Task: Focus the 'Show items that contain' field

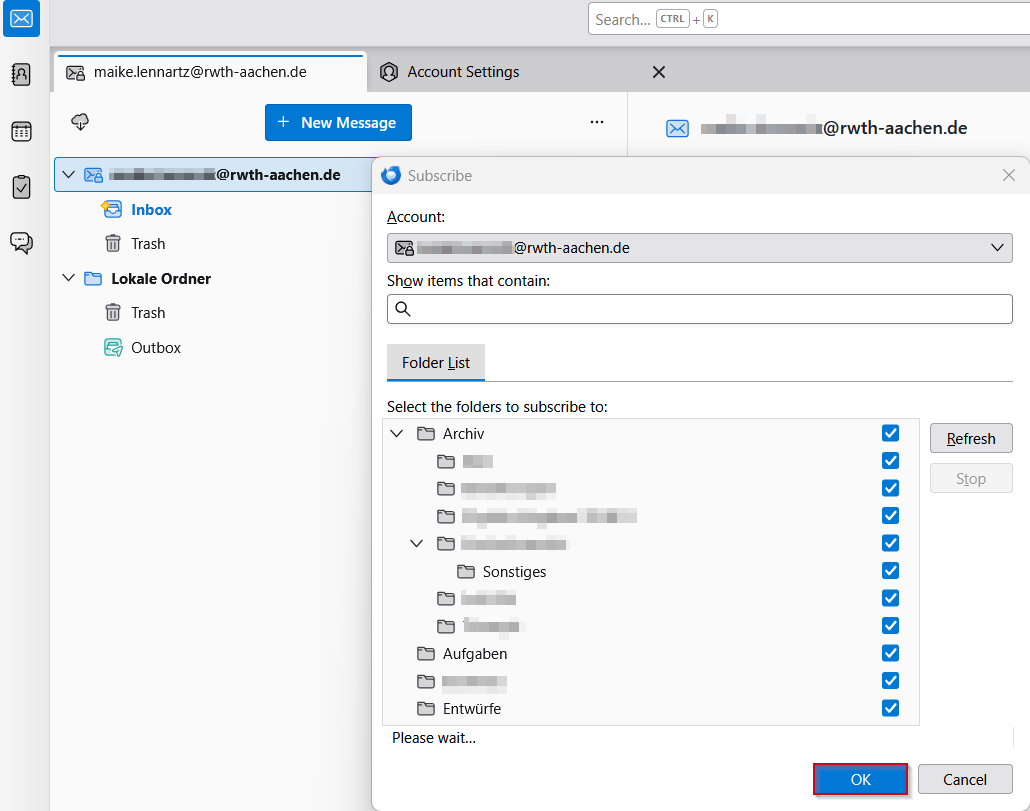Action: point(700,309)
